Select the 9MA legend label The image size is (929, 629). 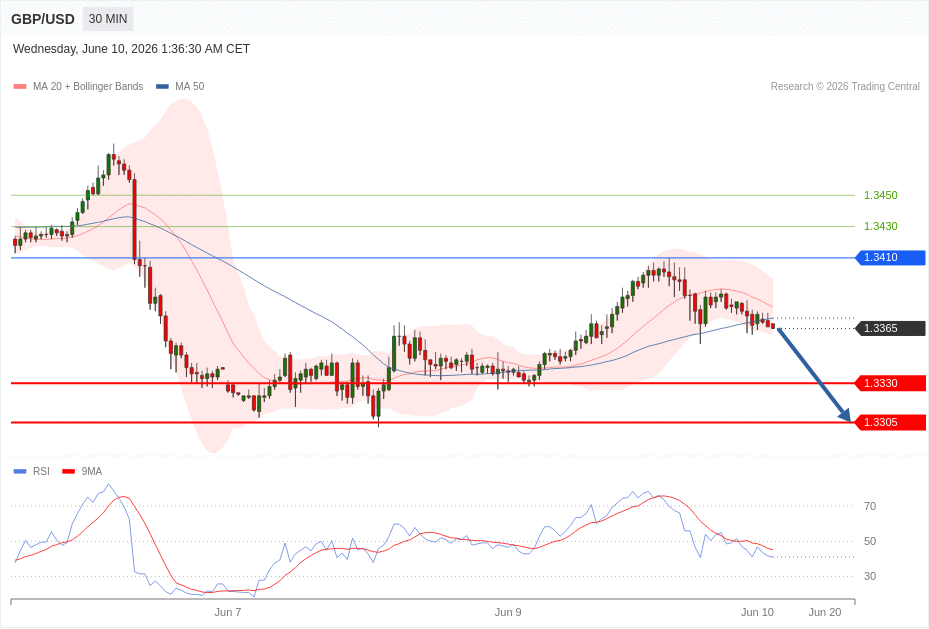92,471
